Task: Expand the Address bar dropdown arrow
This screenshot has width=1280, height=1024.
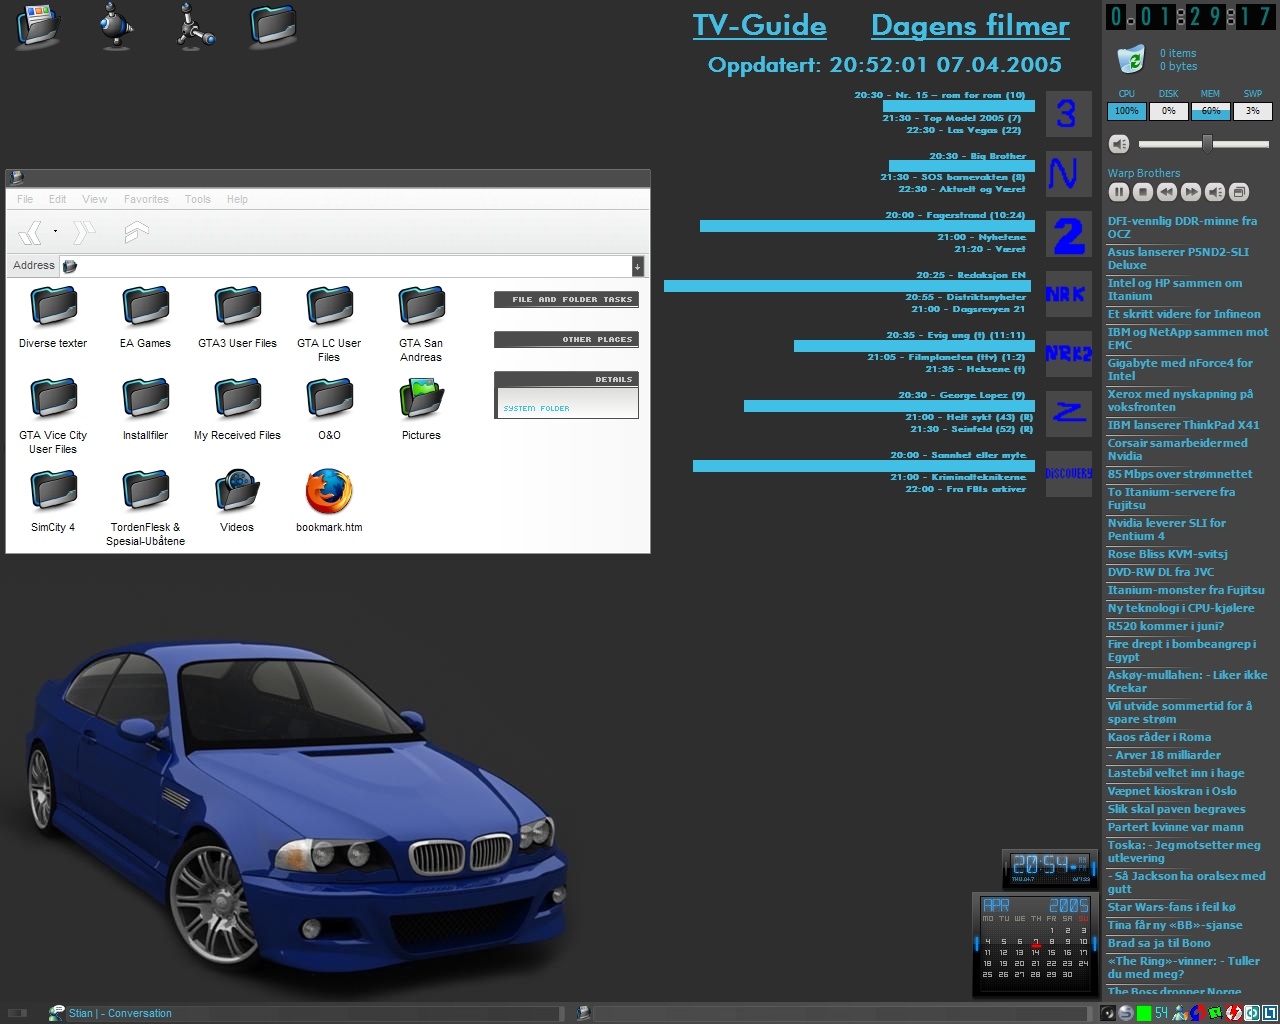Action: [x=637, y=266]
